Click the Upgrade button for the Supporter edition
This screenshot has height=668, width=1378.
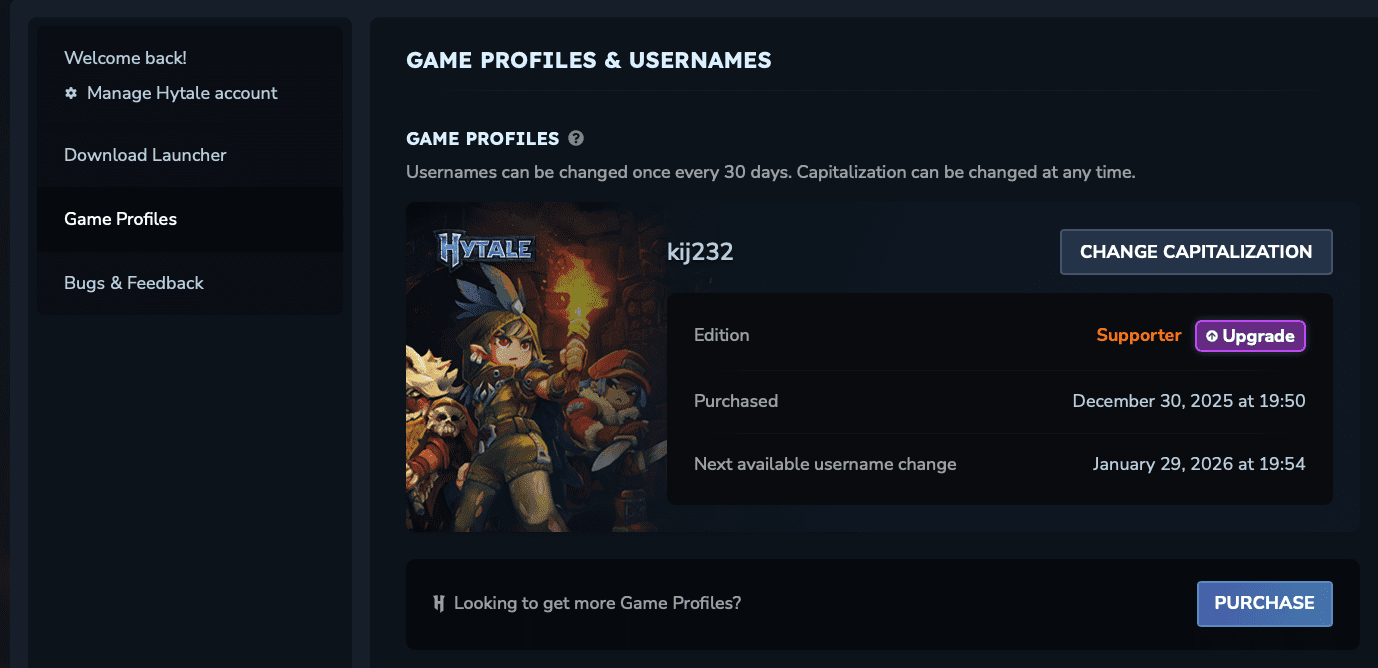tap(1250, 336)
